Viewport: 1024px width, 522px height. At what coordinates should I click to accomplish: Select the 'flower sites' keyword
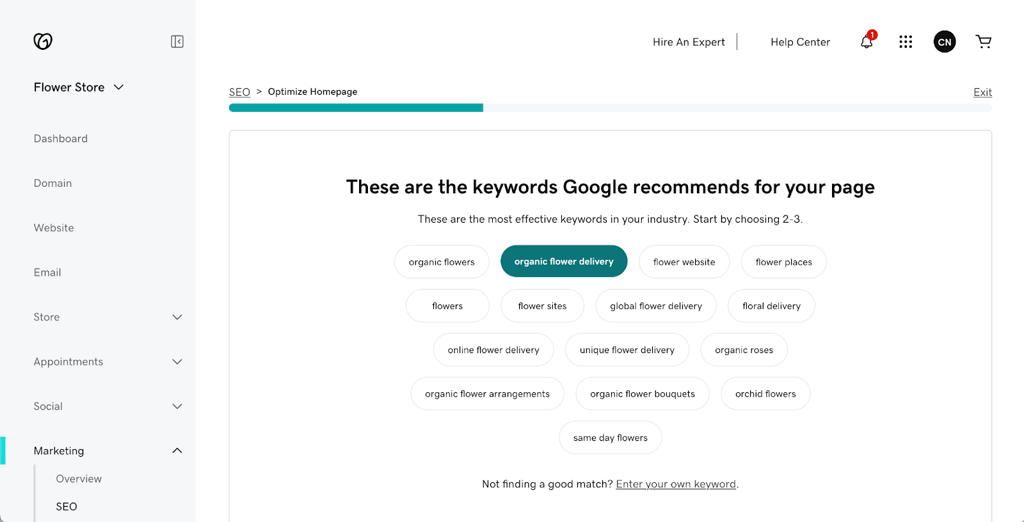tap(542, 306)
